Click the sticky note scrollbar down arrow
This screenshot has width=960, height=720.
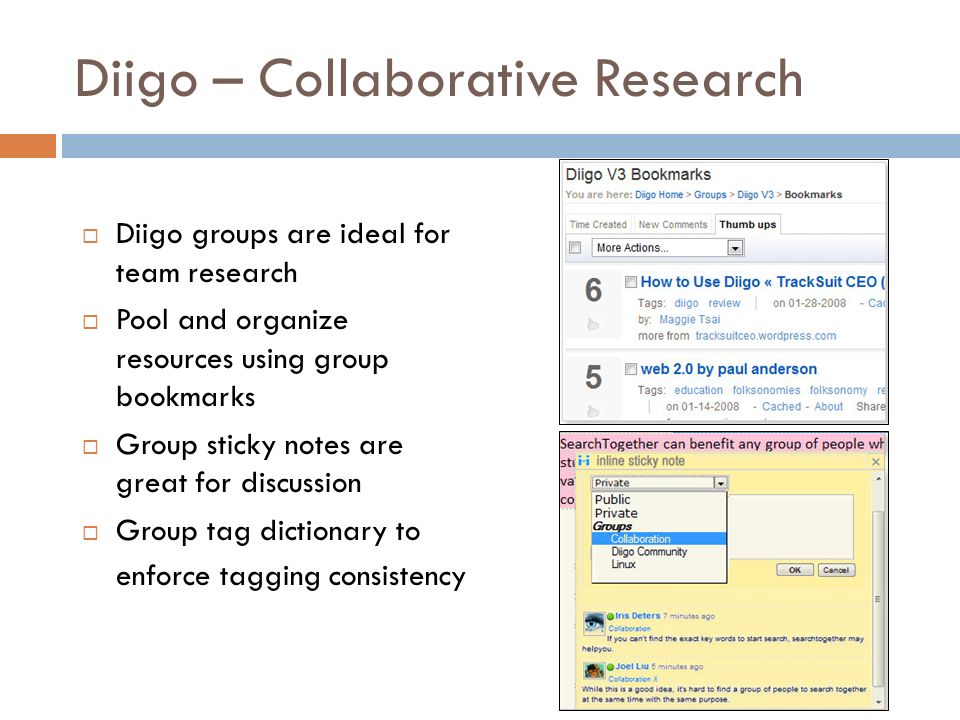point(878,702)
